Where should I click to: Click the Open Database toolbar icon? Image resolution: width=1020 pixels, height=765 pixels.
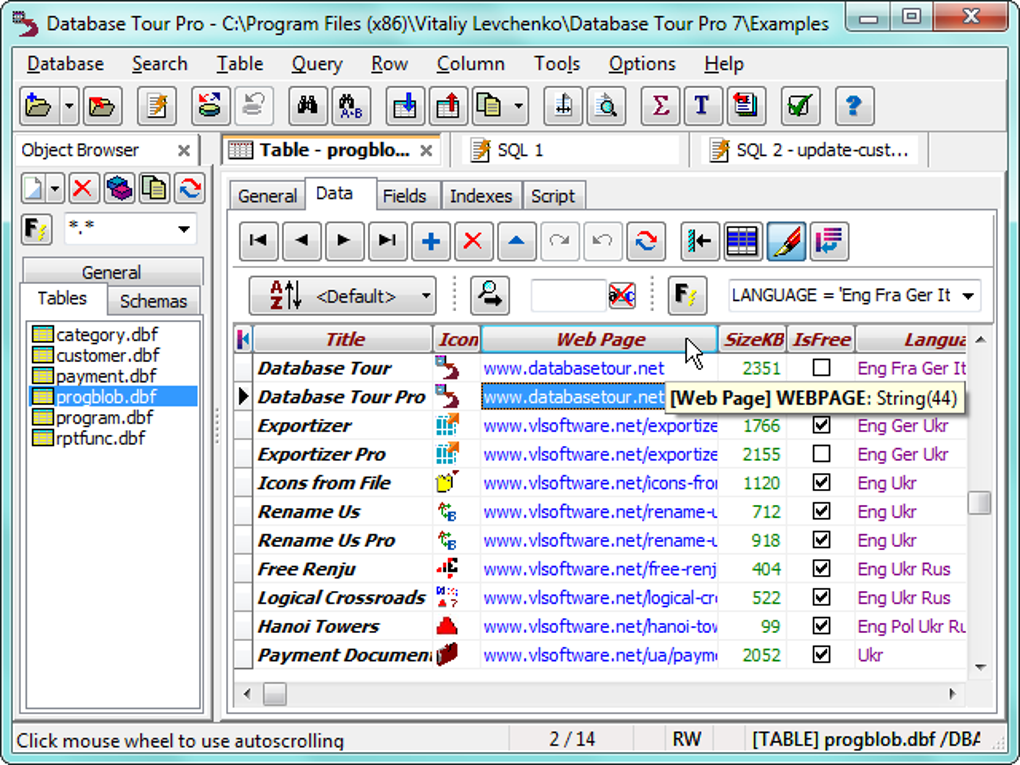tap(38, 105)
